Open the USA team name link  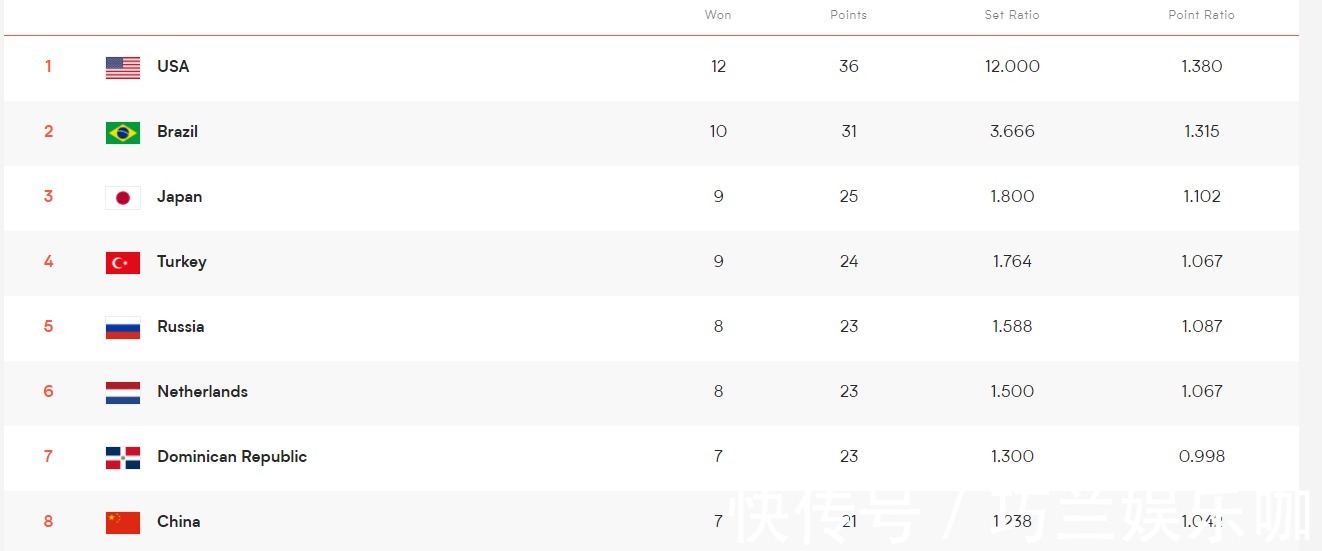pos(173,66)
